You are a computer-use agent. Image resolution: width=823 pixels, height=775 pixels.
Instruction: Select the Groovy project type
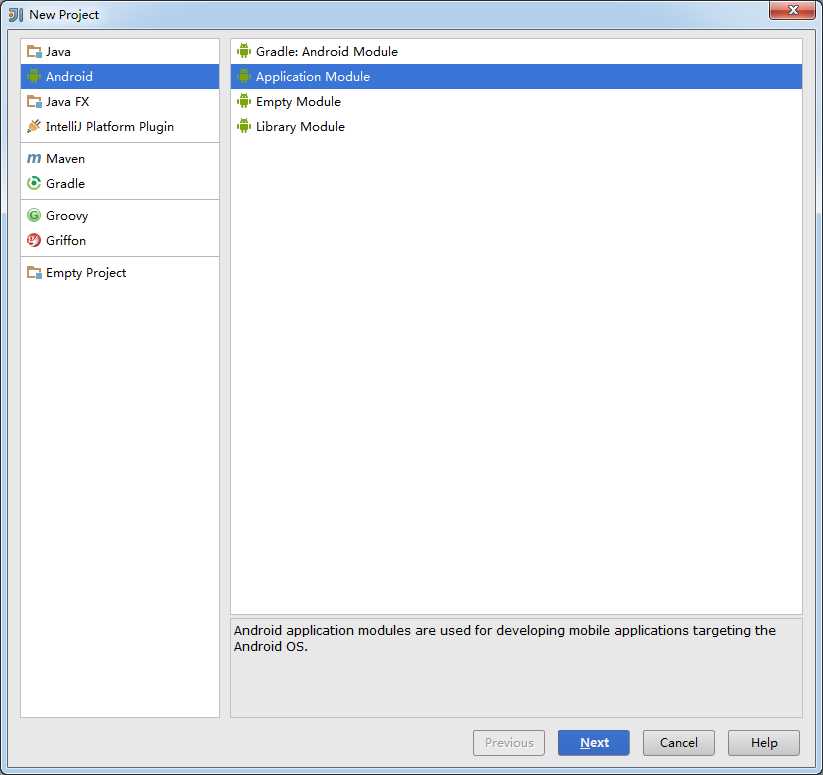coord(120,215)
